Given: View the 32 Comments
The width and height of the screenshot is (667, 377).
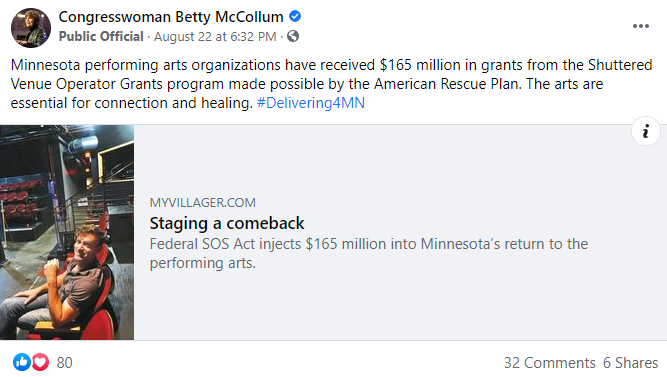Looking at the screenshot, I should coord(550,363).
